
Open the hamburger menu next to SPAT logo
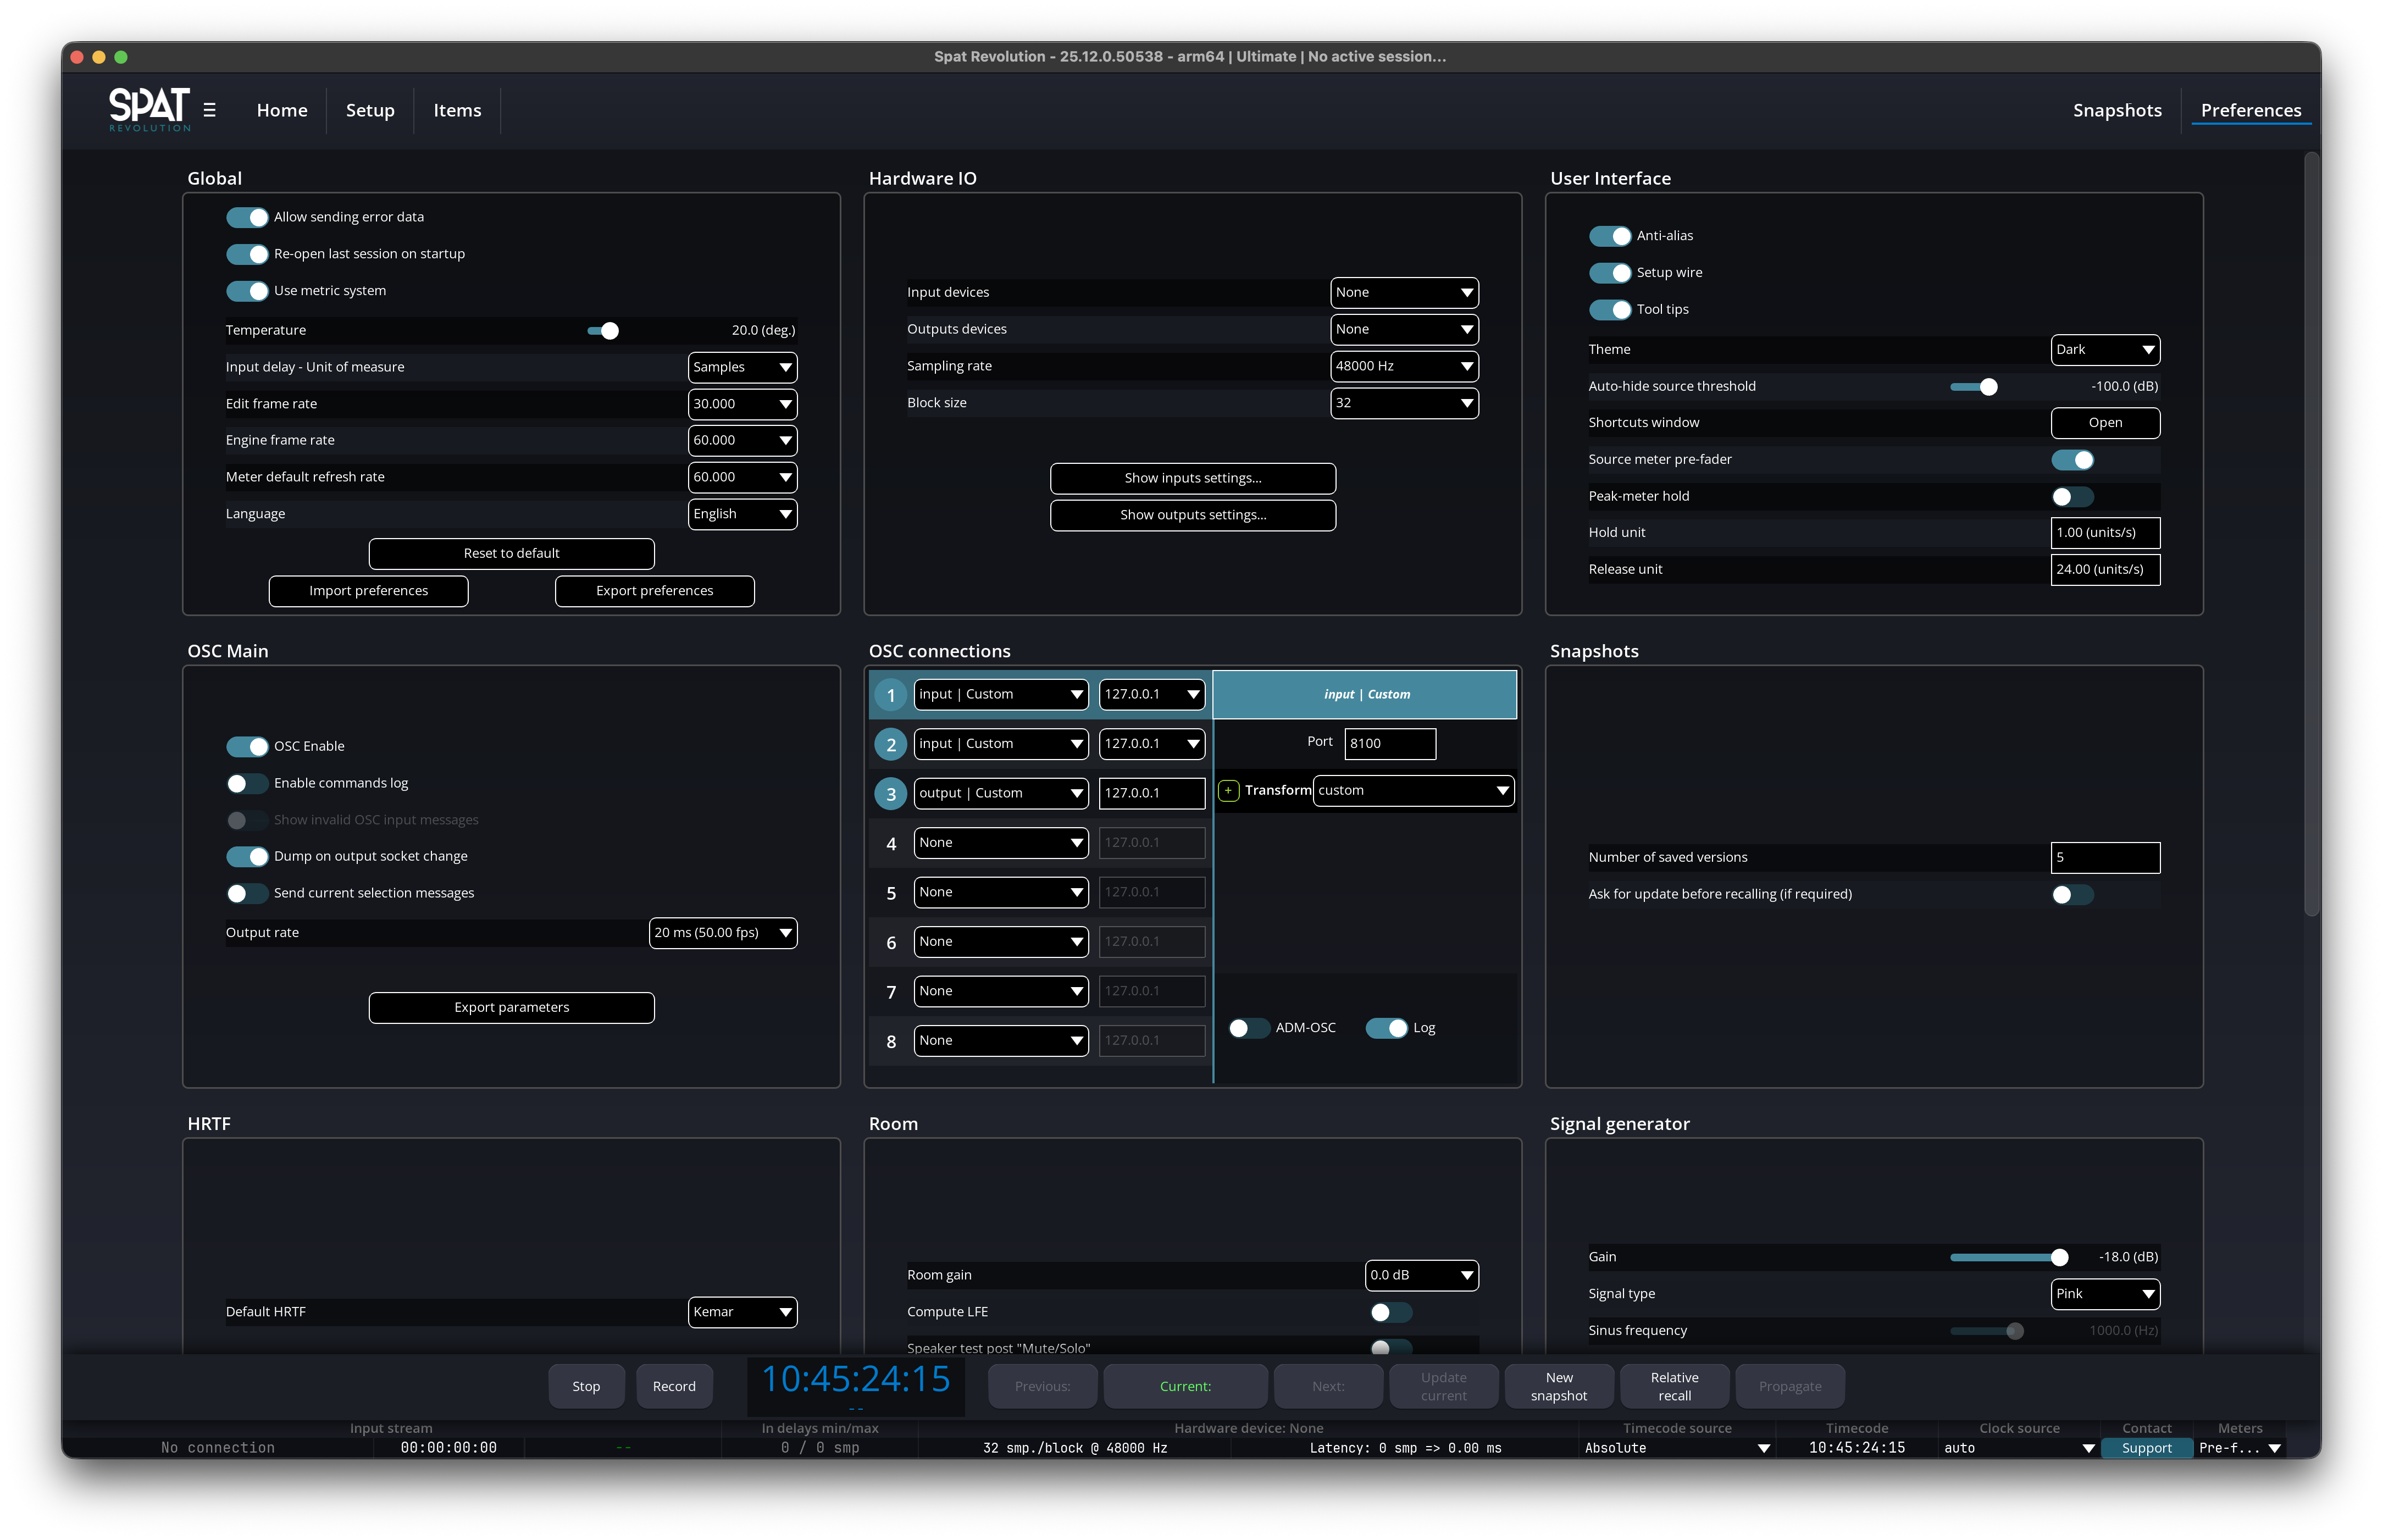tap(209, 110)
